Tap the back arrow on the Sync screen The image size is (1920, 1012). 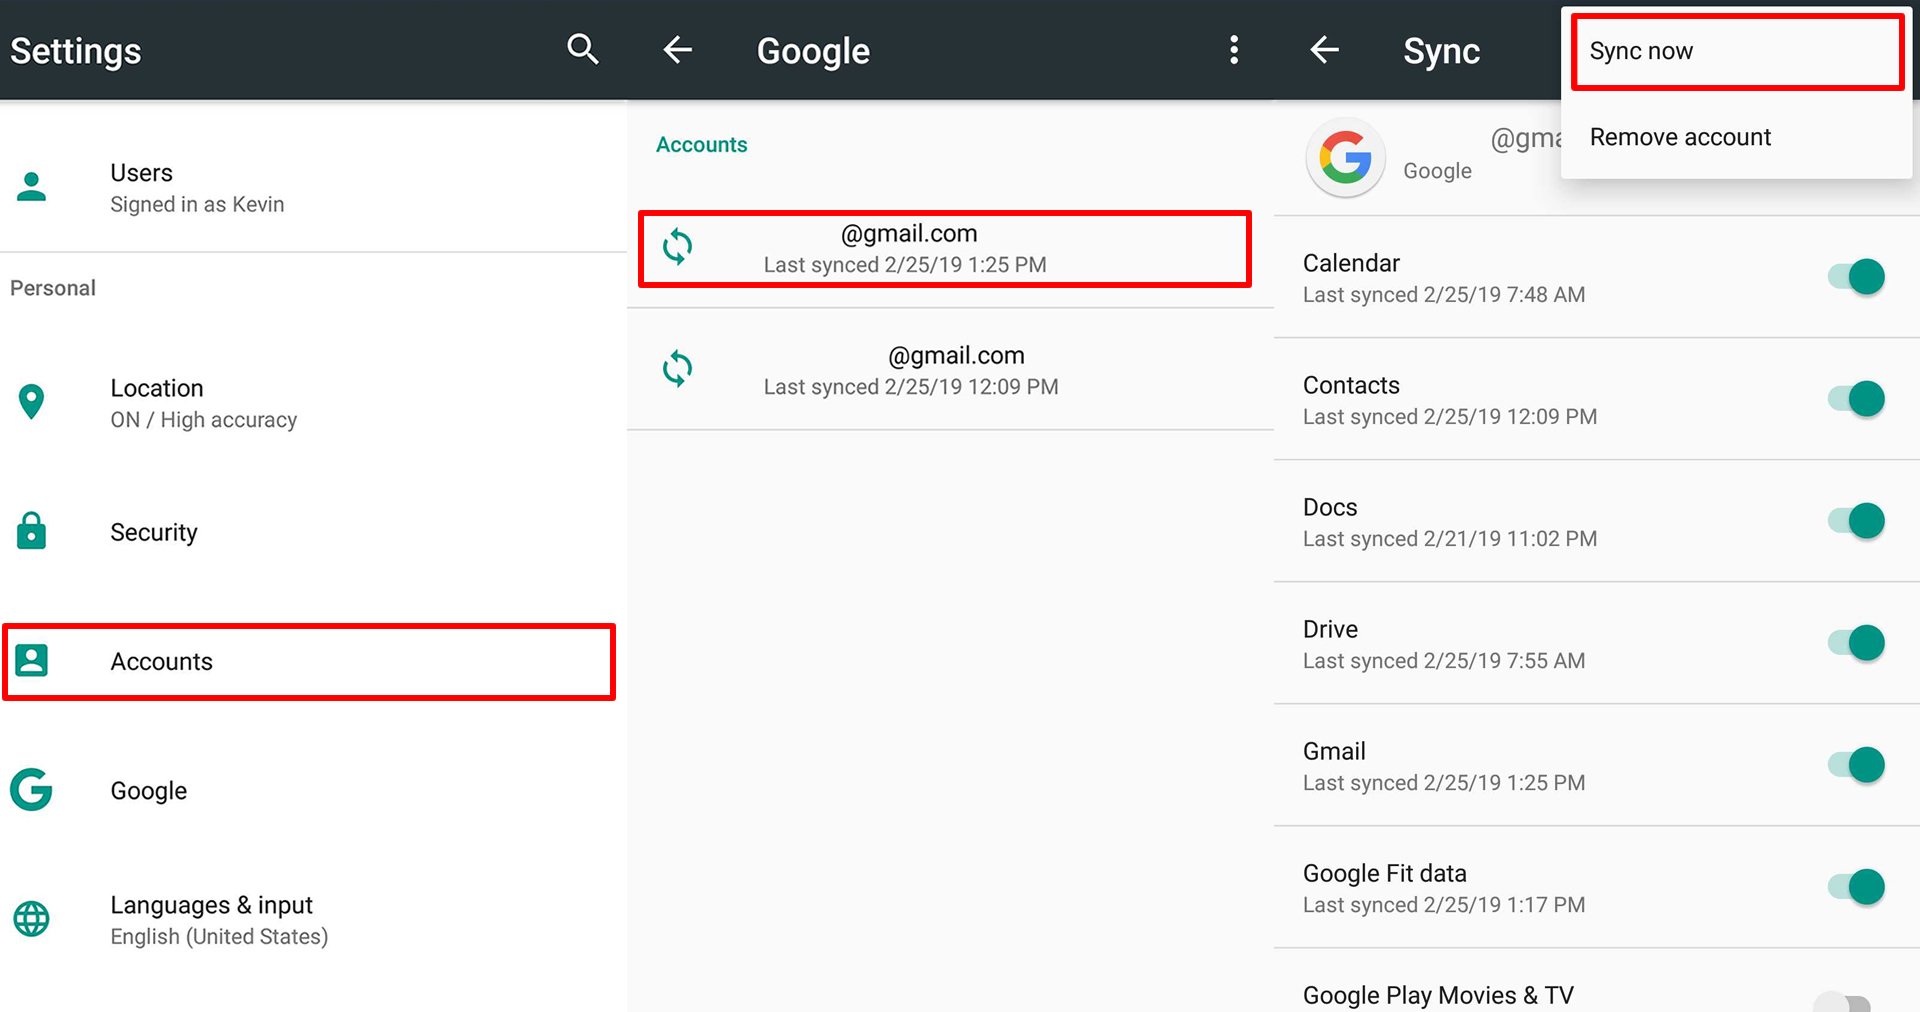1324,50
